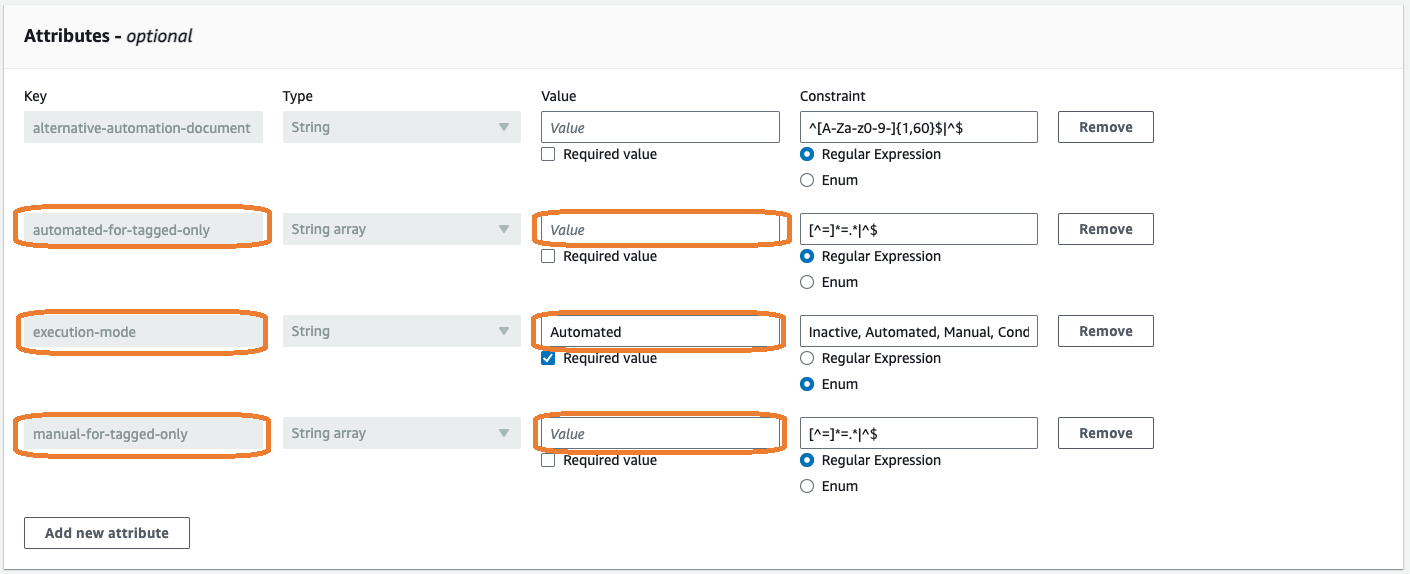The height and width of the screenshot is (574, 1410).
Task: Remove the execution-mode attribute
Action: (x=1105, y=331)
